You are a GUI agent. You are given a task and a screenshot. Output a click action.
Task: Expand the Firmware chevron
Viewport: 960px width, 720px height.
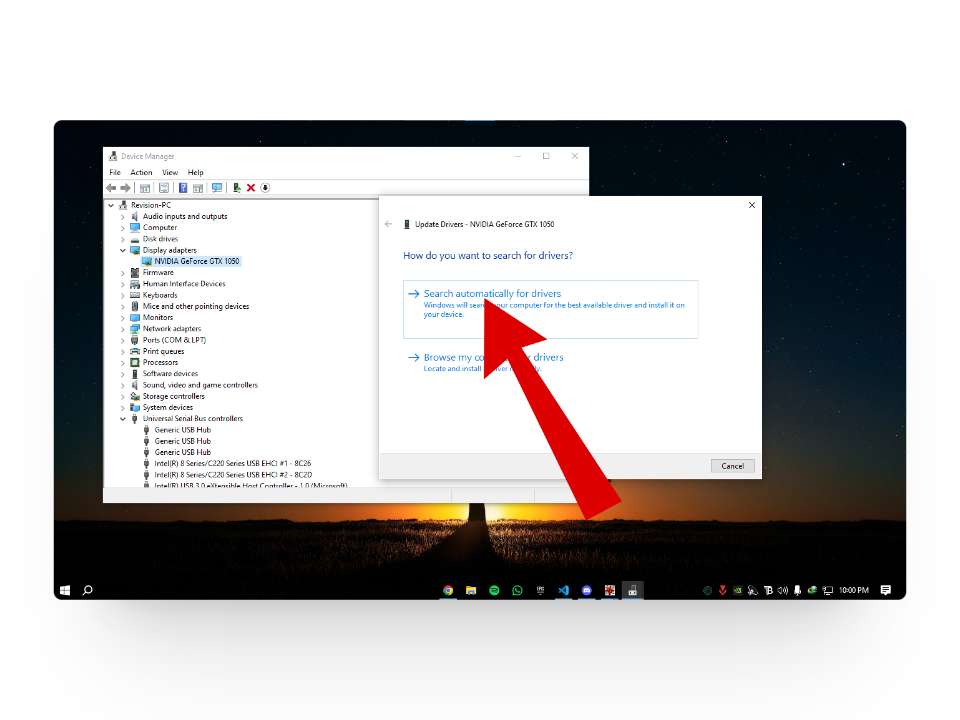(122, 273)
